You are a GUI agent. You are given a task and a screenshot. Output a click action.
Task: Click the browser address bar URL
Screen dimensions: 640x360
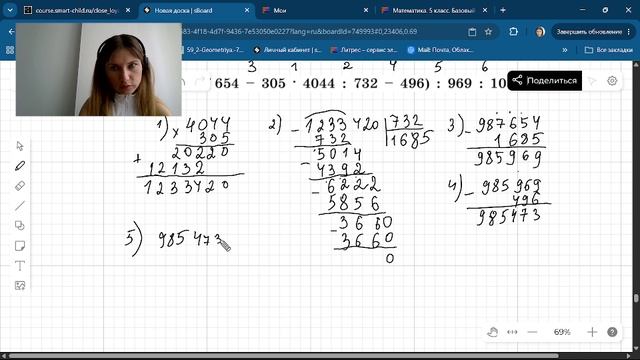[300, 31]
